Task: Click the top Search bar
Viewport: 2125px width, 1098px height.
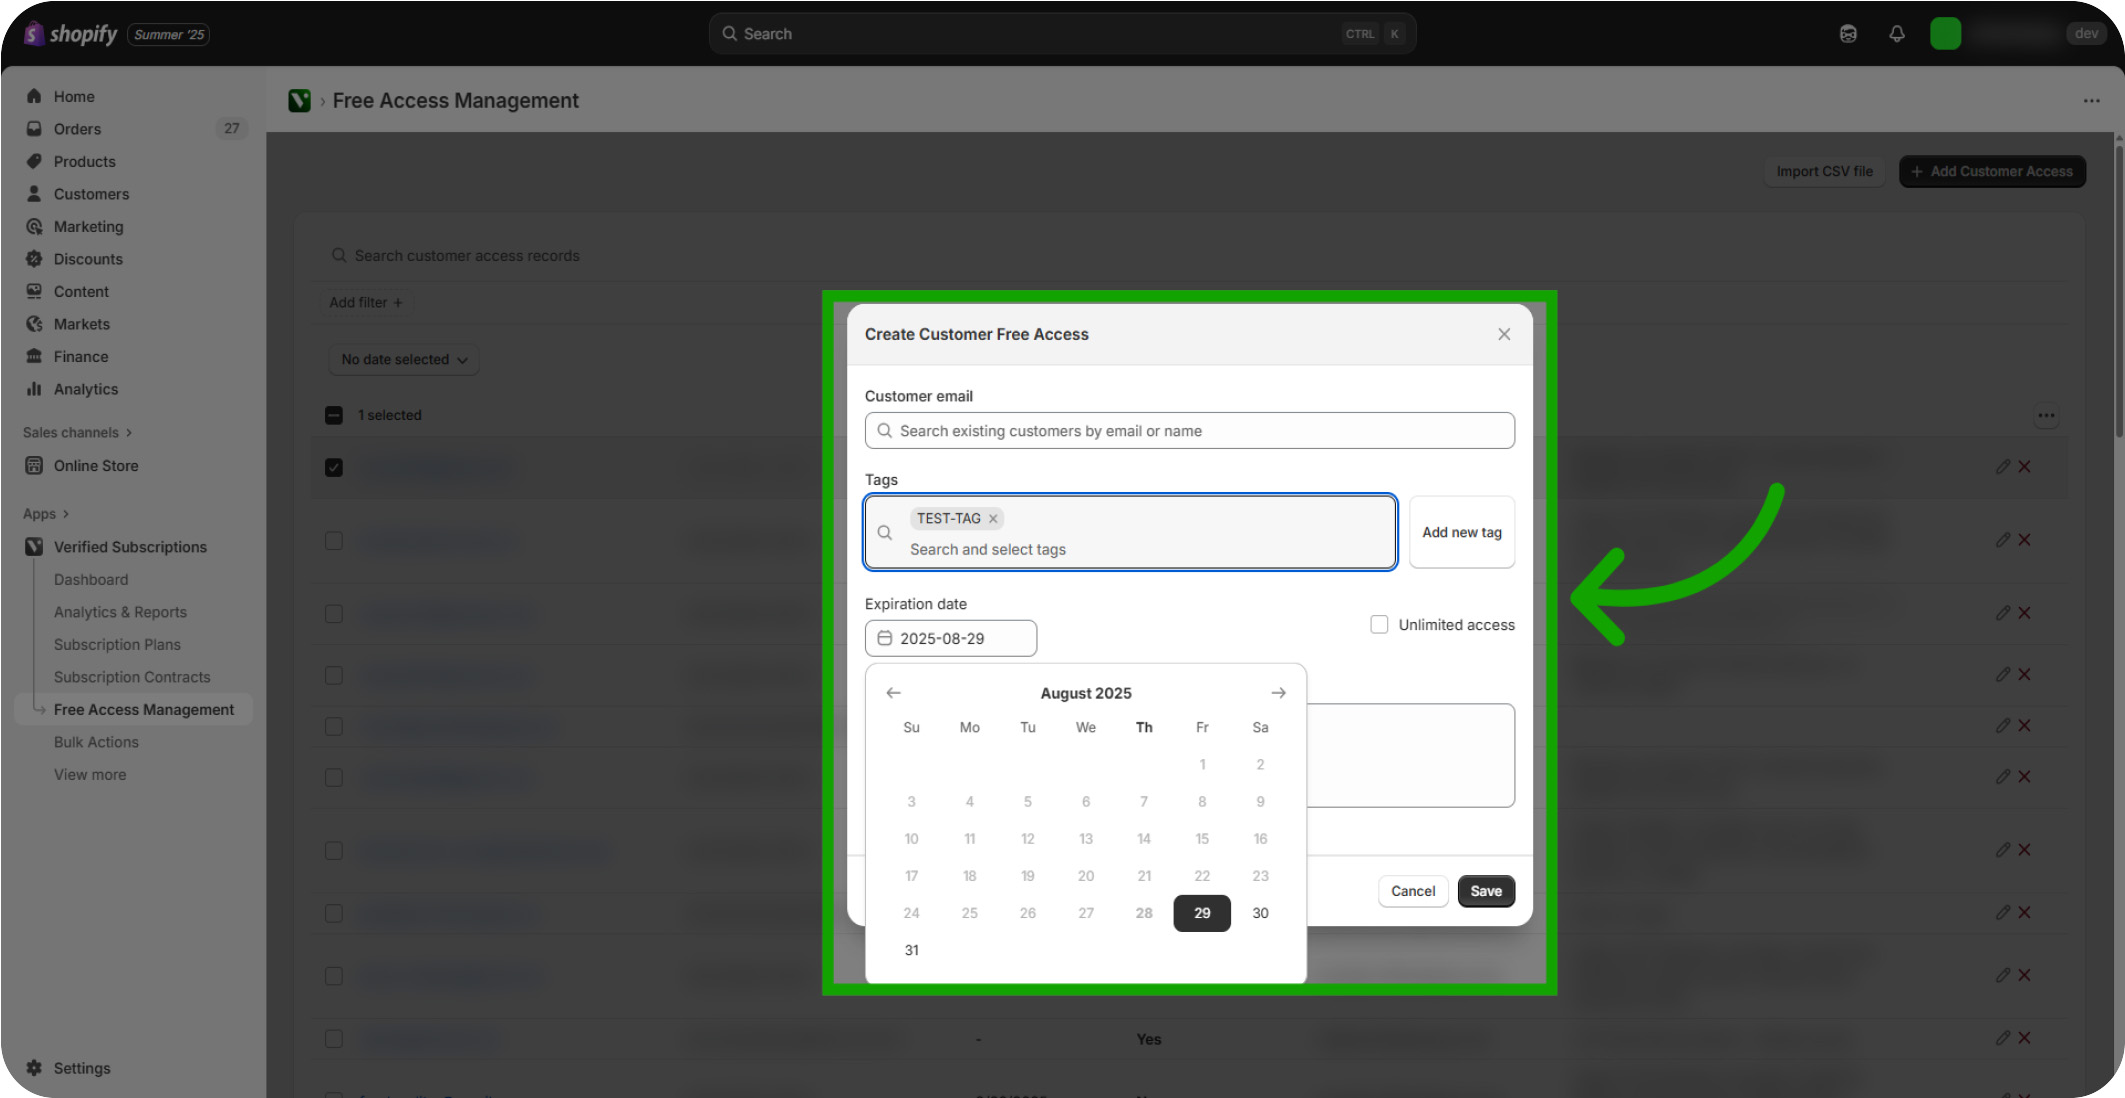Action: pyautogui.click(x=1062, y=34)
